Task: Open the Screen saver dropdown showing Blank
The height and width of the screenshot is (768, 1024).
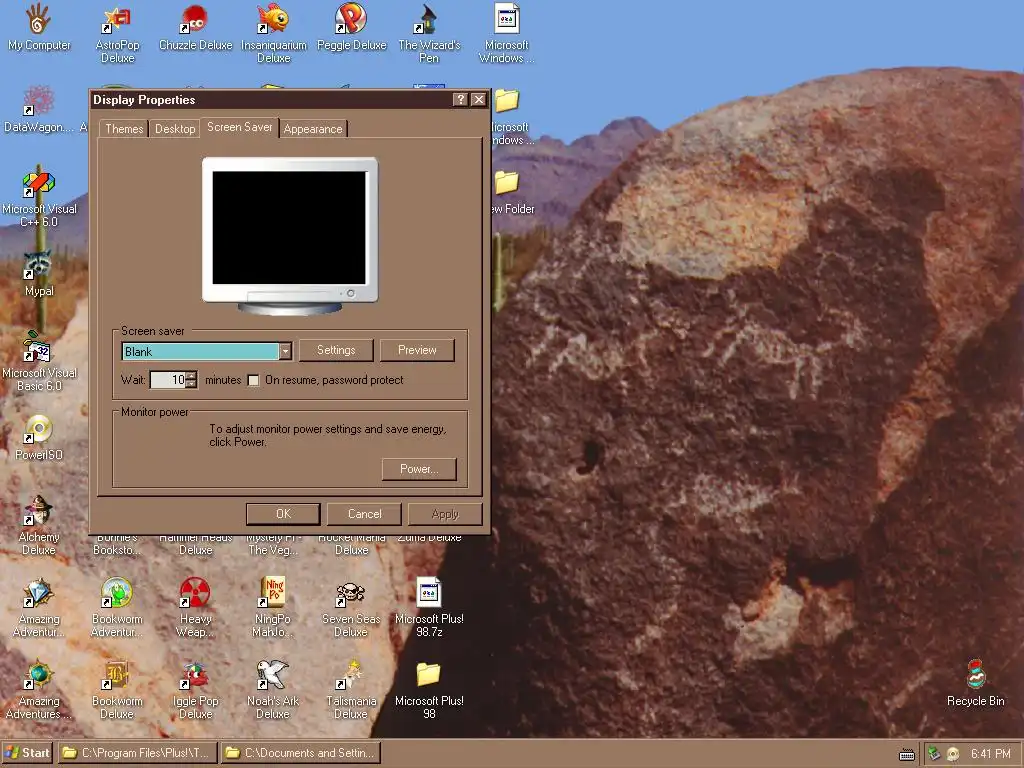Action: click(x=285, y=351)
